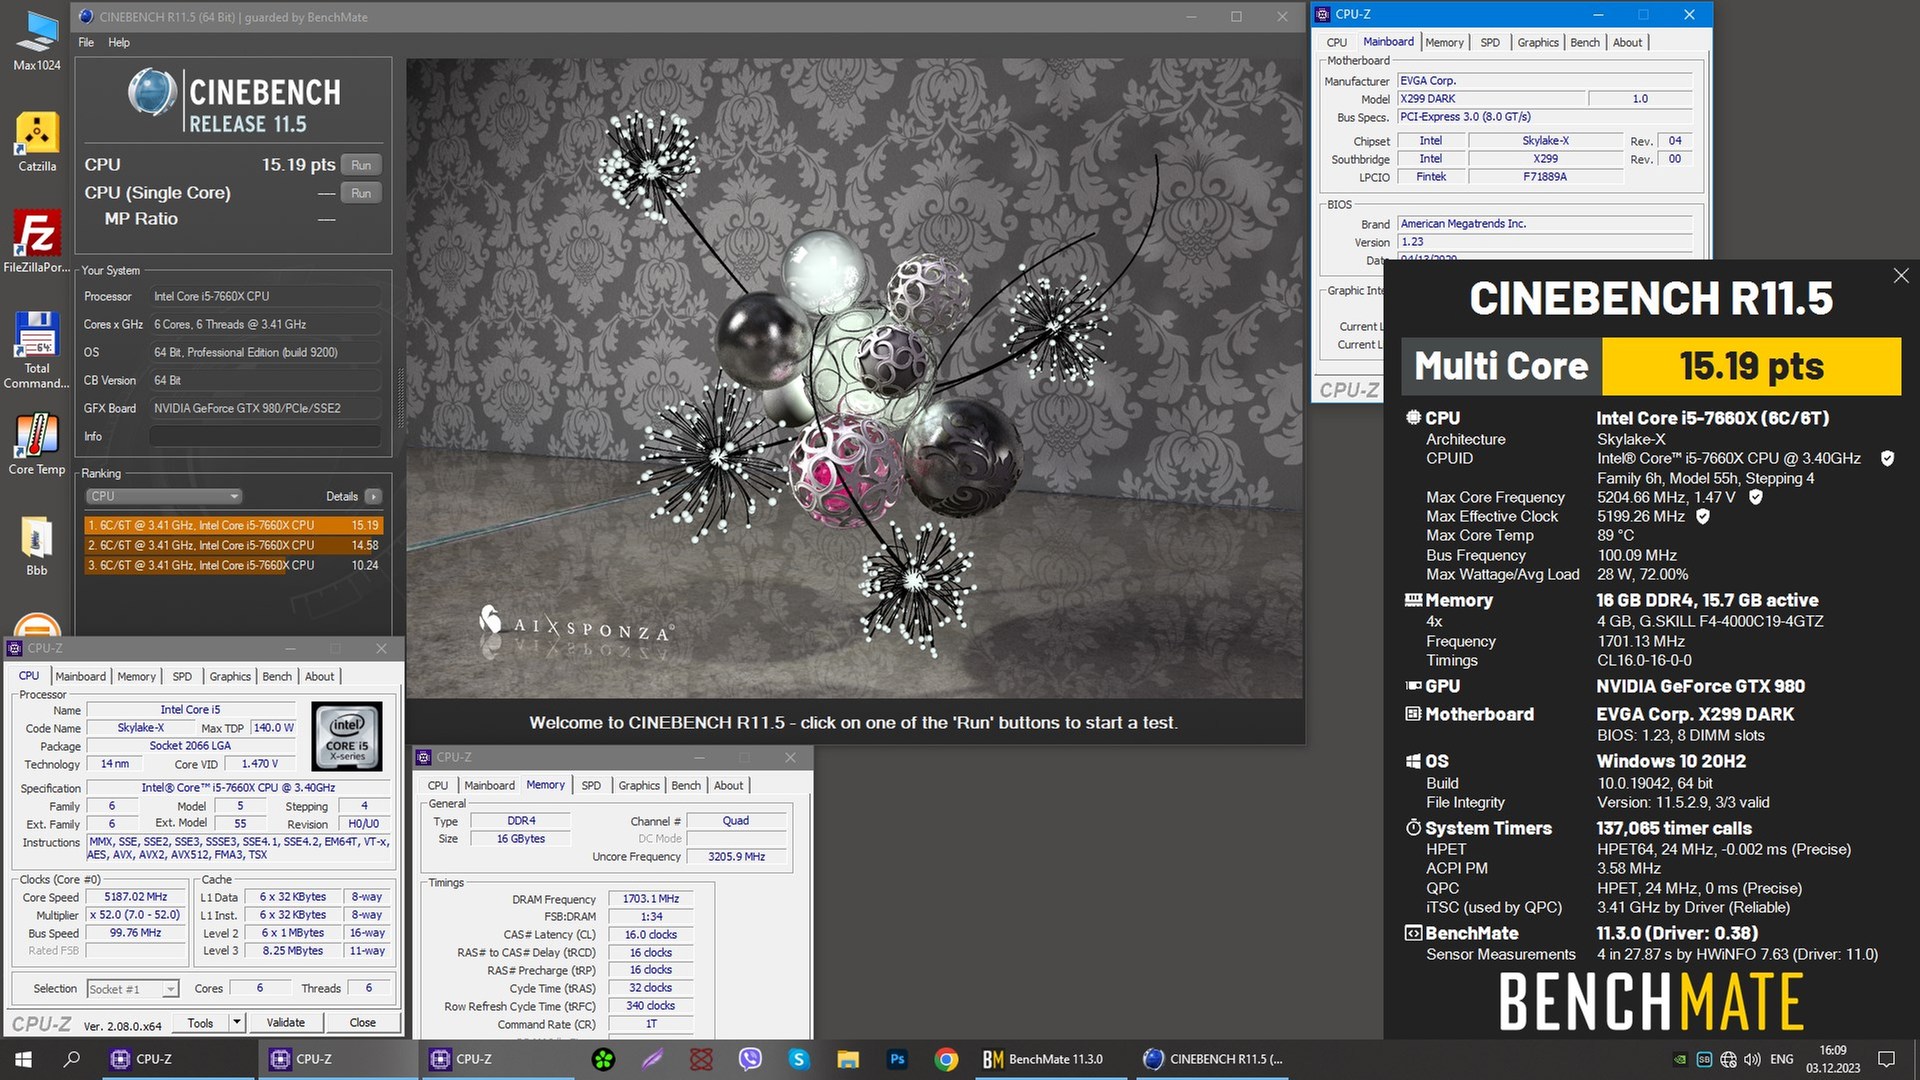Open Bench tab in bottom-left CPU-Z
1920x1080 pixels.
click(x=277, y=676)
